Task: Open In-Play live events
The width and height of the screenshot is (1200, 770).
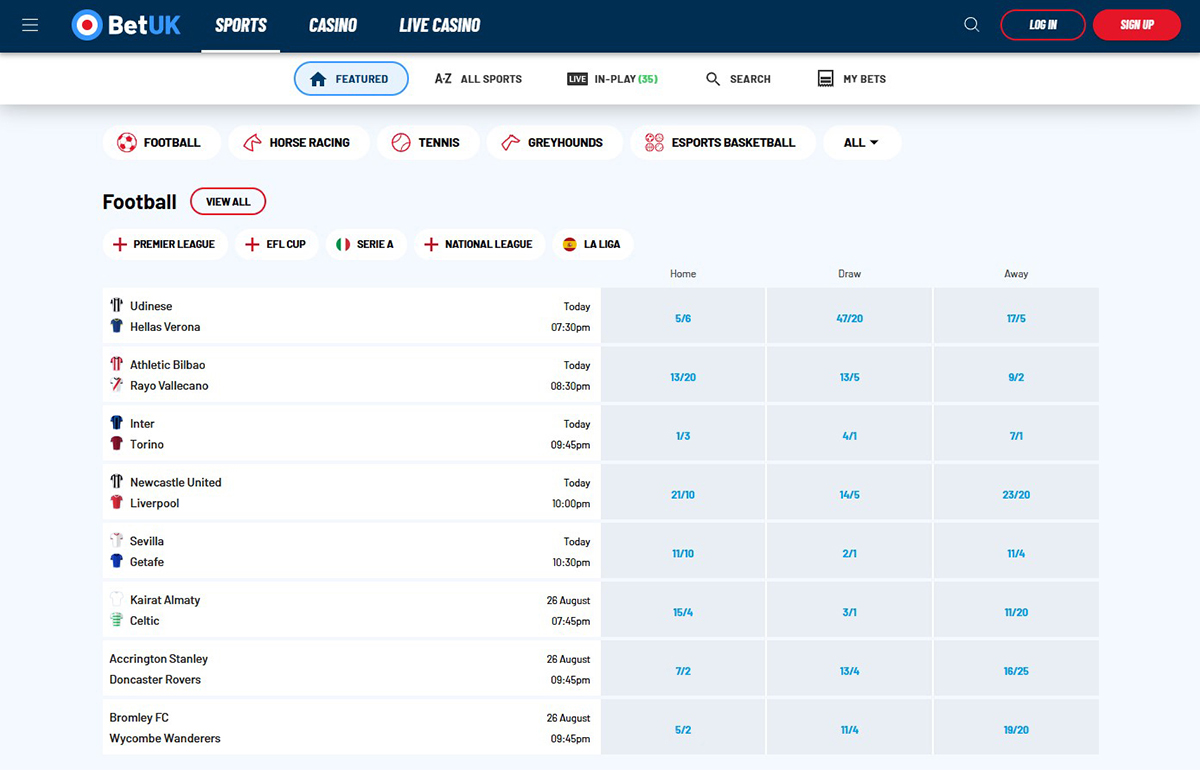Action: (612, 79)
